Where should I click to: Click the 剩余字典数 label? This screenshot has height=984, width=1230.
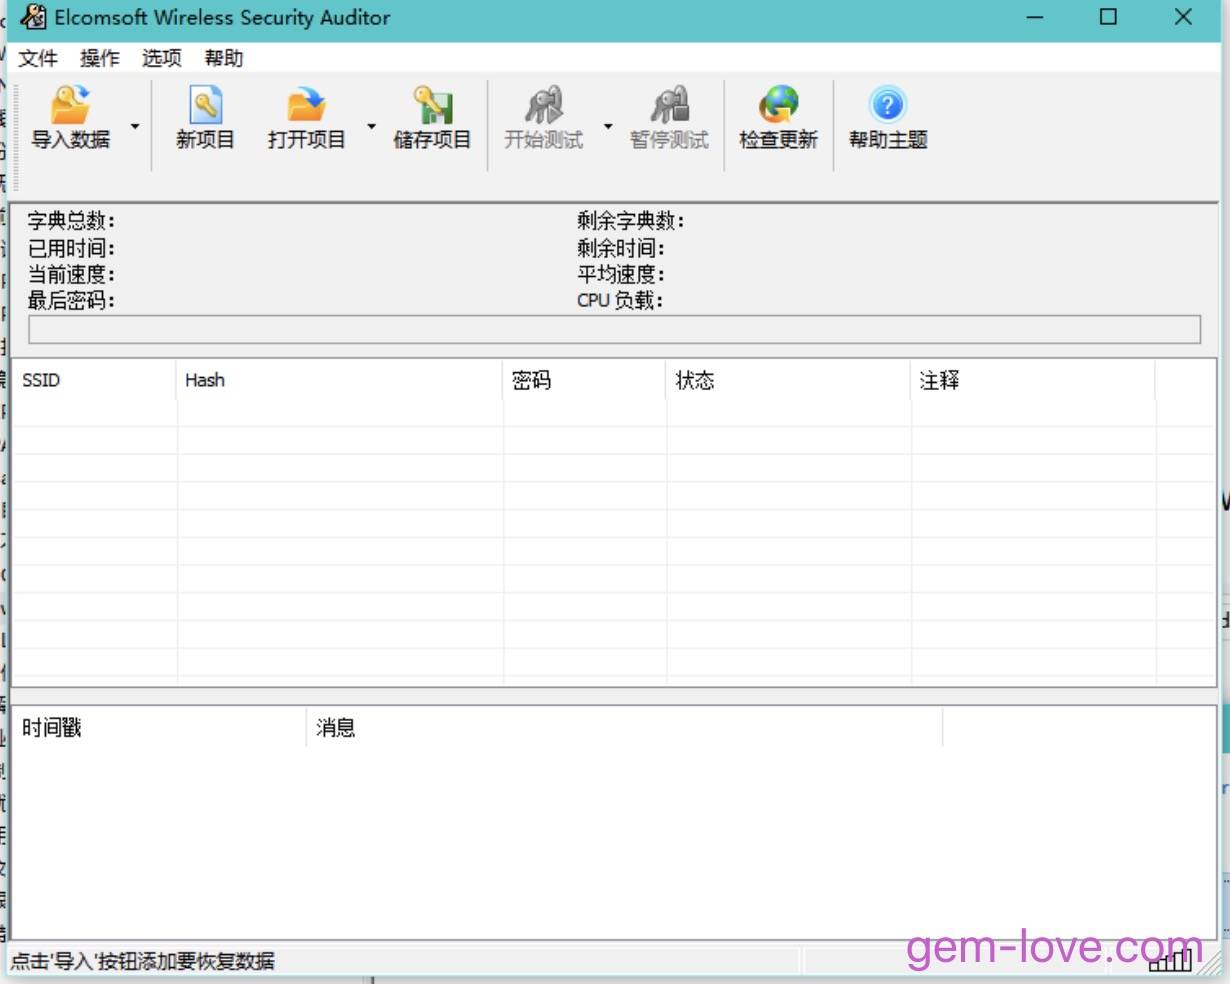tap(631, 221)
